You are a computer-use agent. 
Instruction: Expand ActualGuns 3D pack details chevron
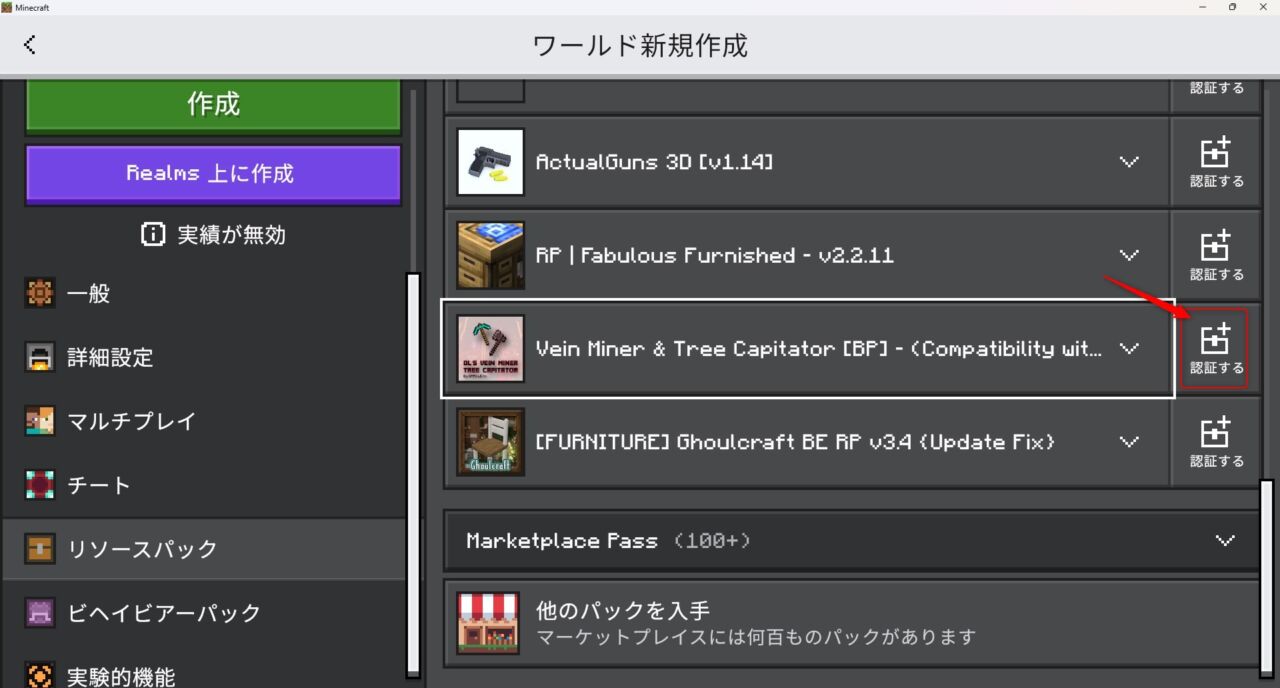[x=1129, y=162]
